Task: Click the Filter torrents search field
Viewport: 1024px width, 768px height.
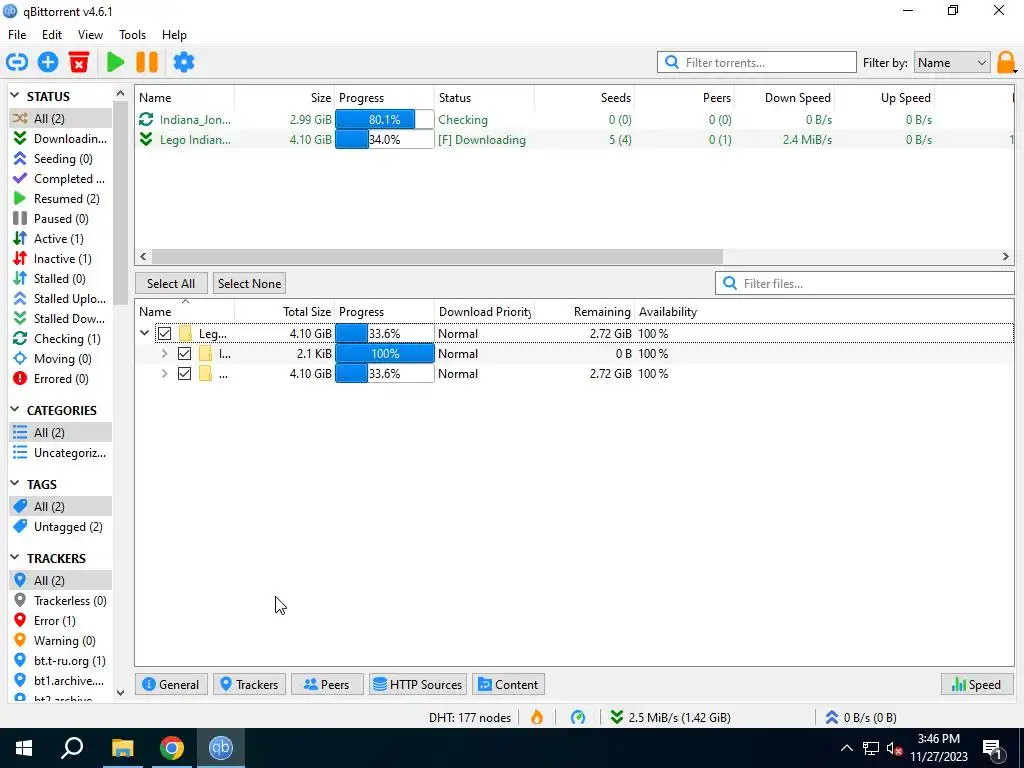Action: pyautogui.click(x=756, y=63)
